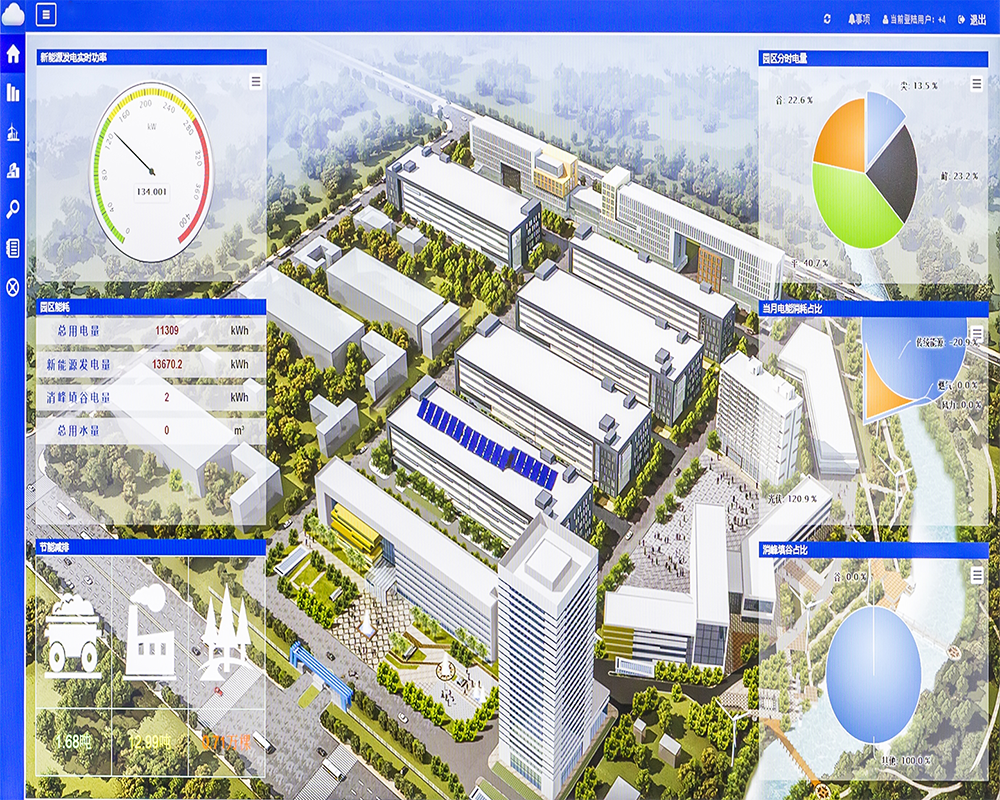Open the power tower sidebar icon
Image resolution: width=1000 pixels, height=800 pixels.
[x=13, y=132]
